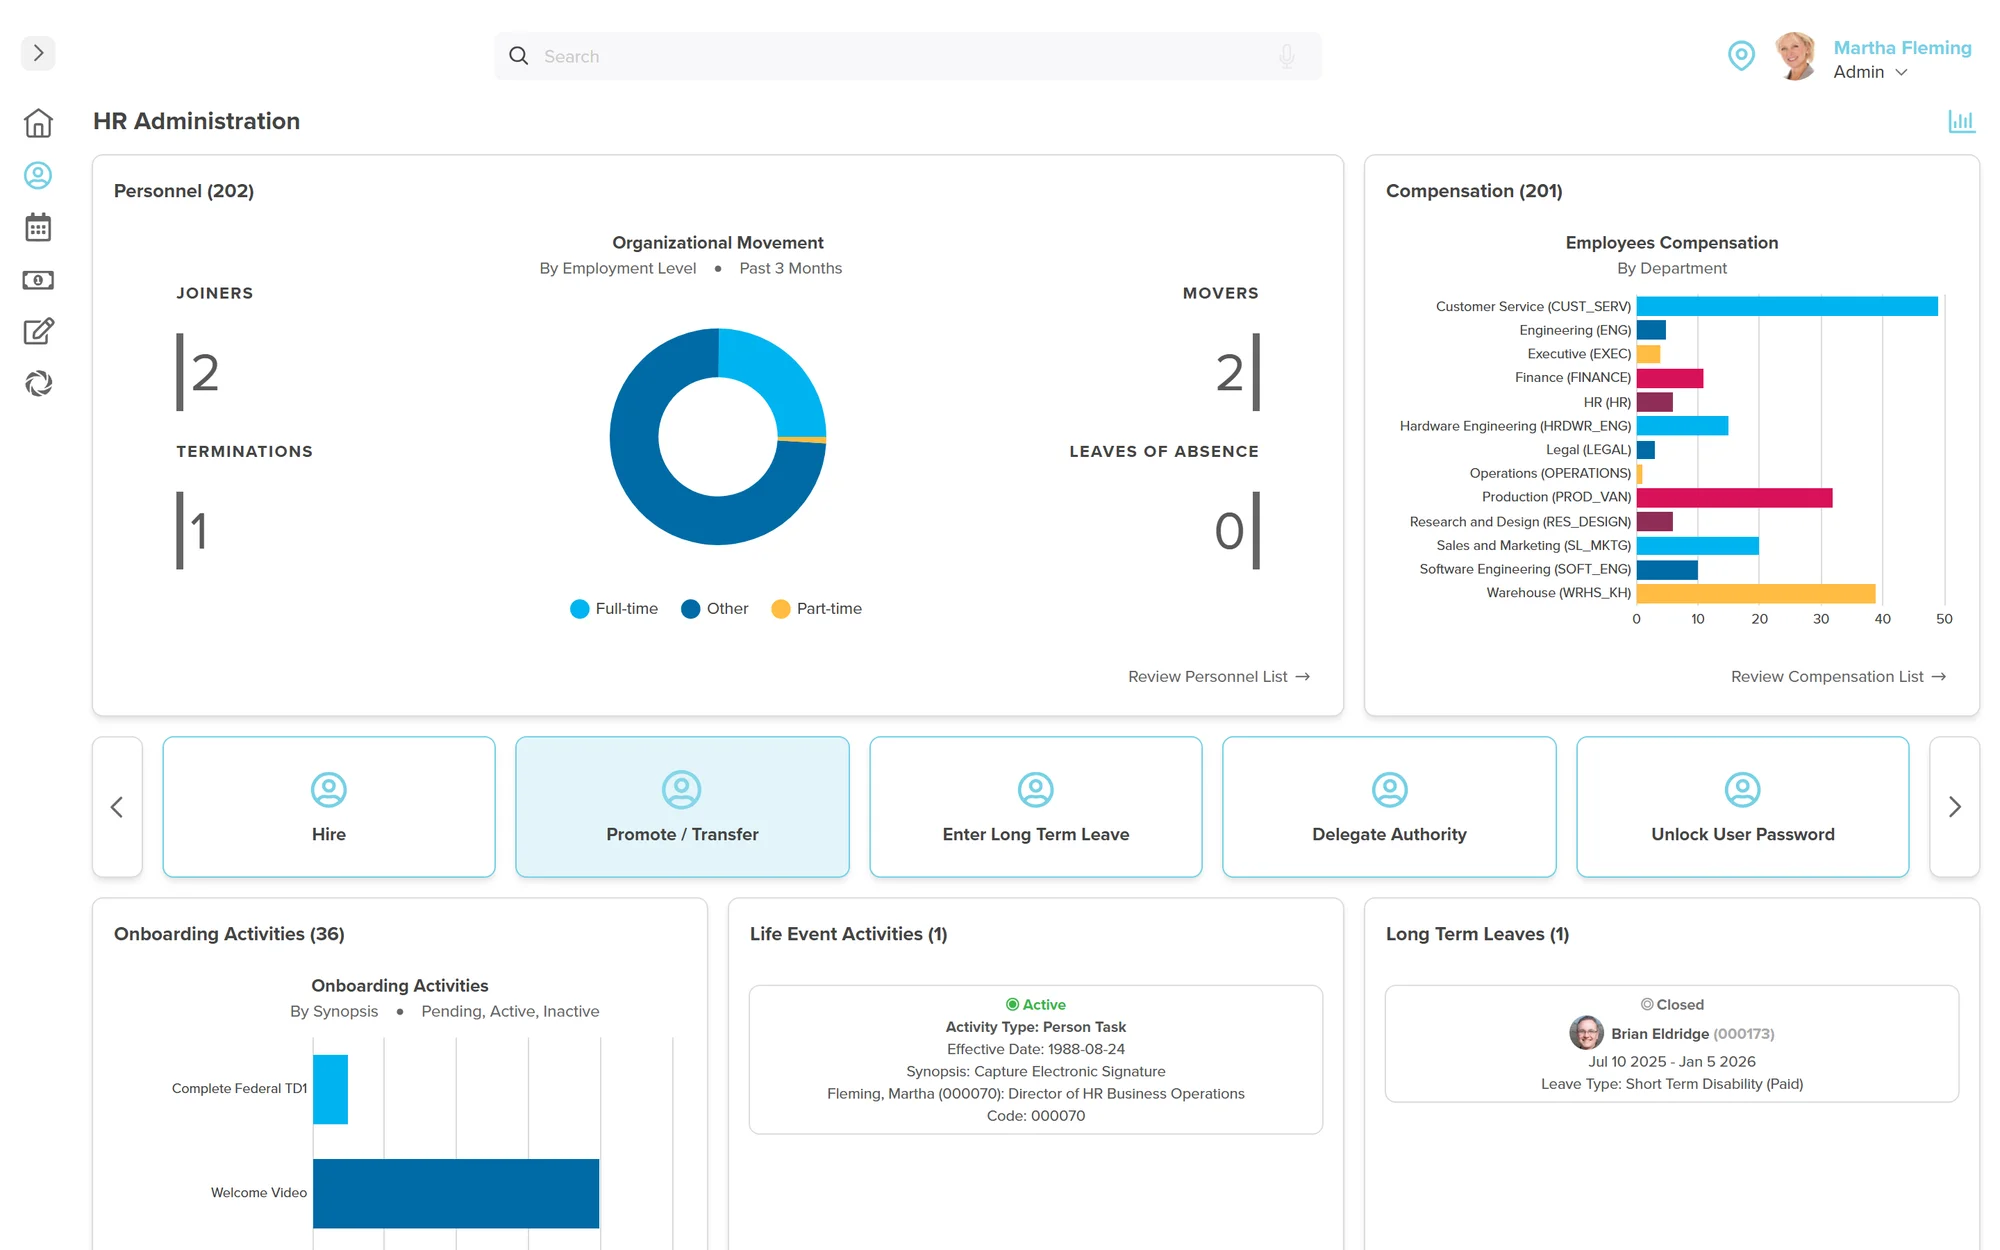Select the Customer Service compensation bar
2000x1250 pixels.
pyautogui.click(x=1787, y=306)
